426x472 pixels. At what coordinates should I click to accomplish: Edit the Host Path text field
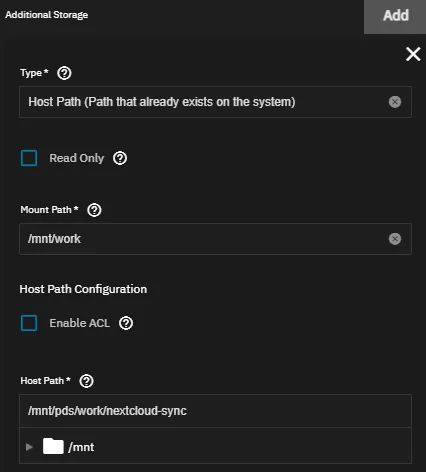coord(215,411)
